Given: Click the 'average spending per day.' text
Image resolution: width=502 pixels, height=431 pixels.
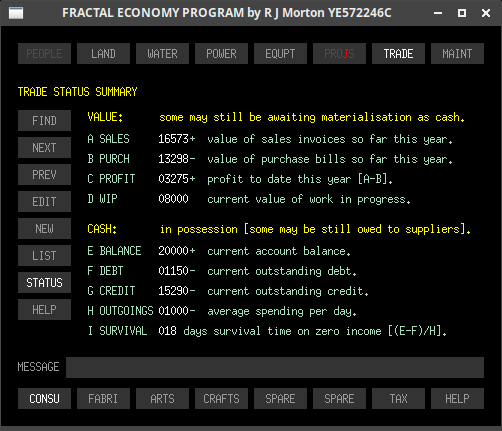Looking at the screenshot, I should pyautogui.click(x=282, y=311).
